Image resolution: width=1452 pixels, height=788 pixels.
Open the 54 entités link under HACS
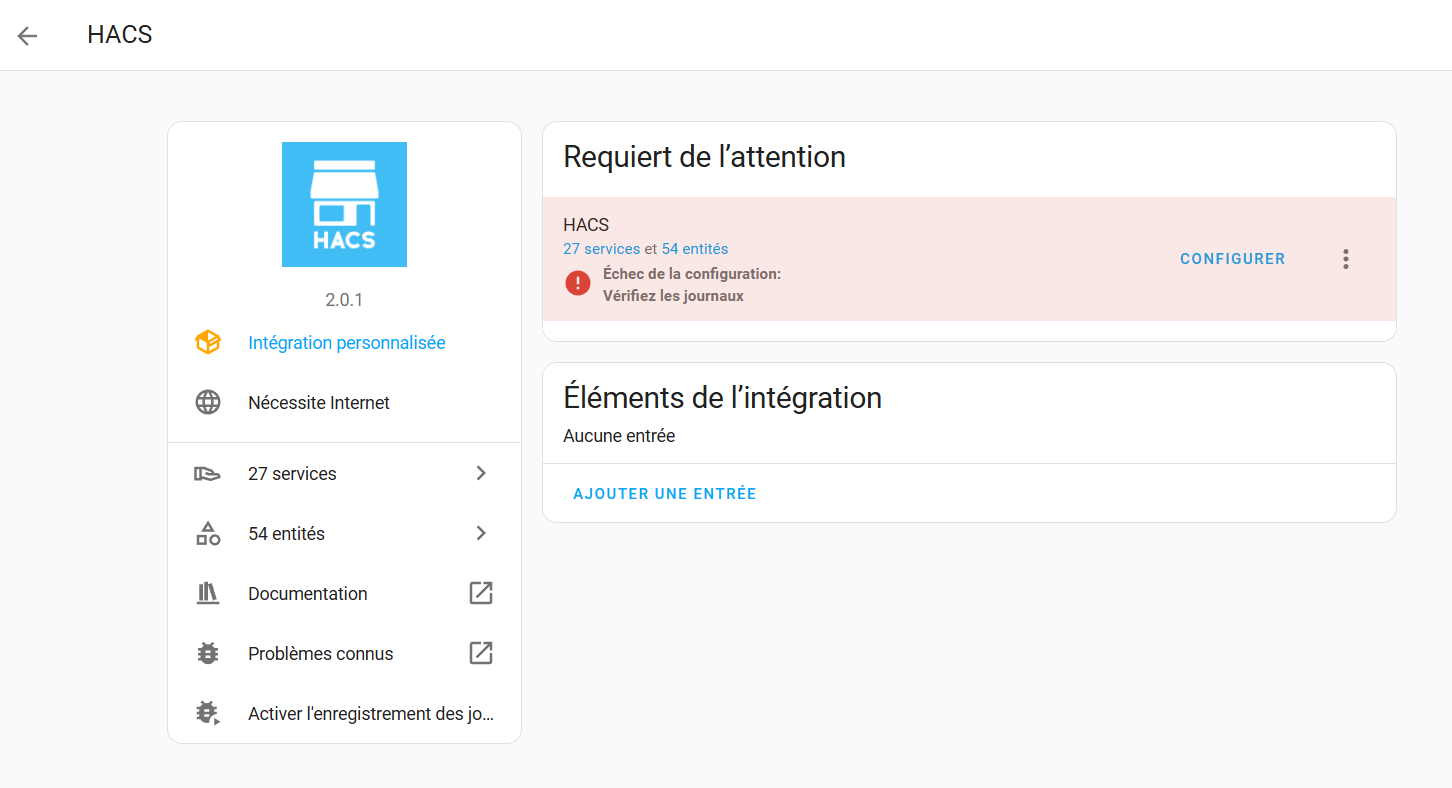tap(695, 249)
